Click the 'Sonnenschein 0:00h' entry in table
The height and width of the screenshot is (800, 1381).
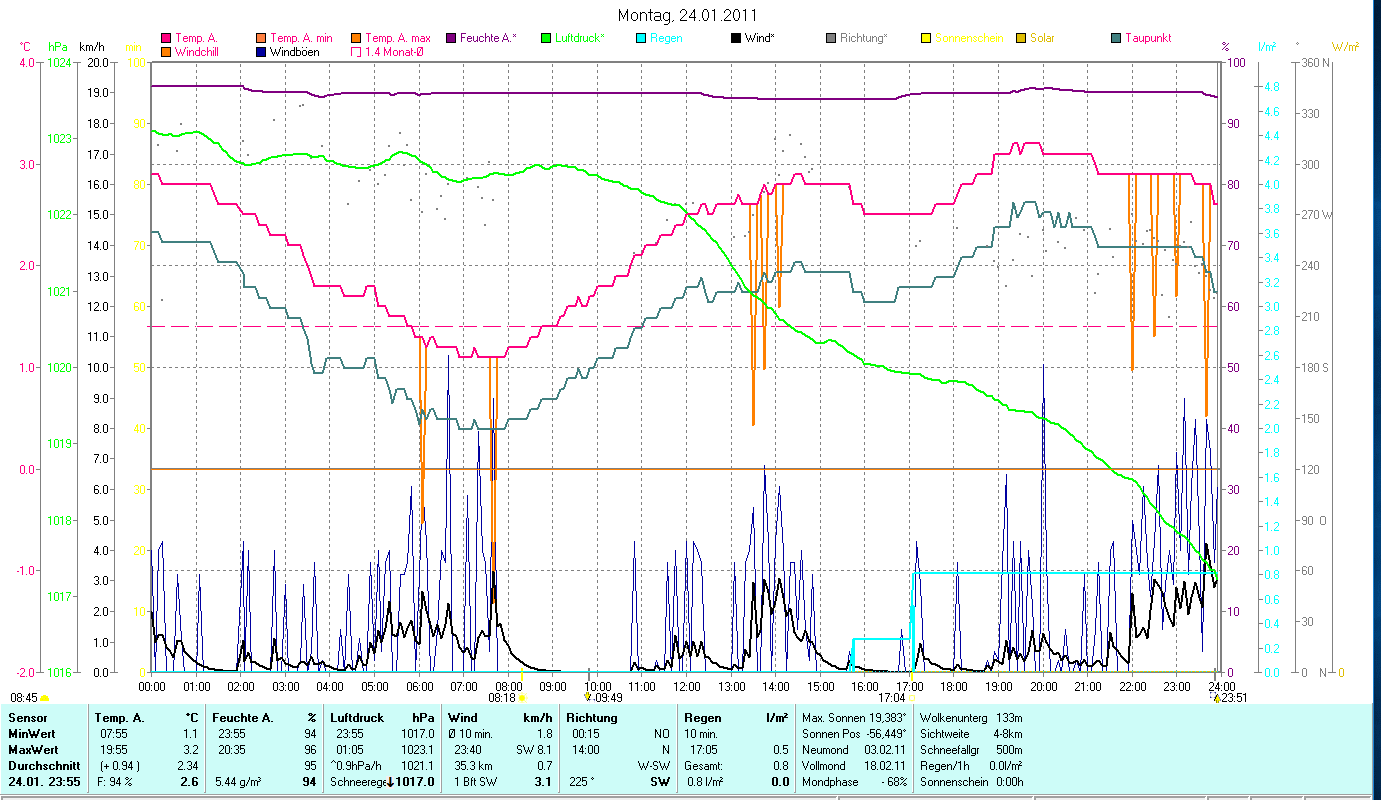pos(970,782)
